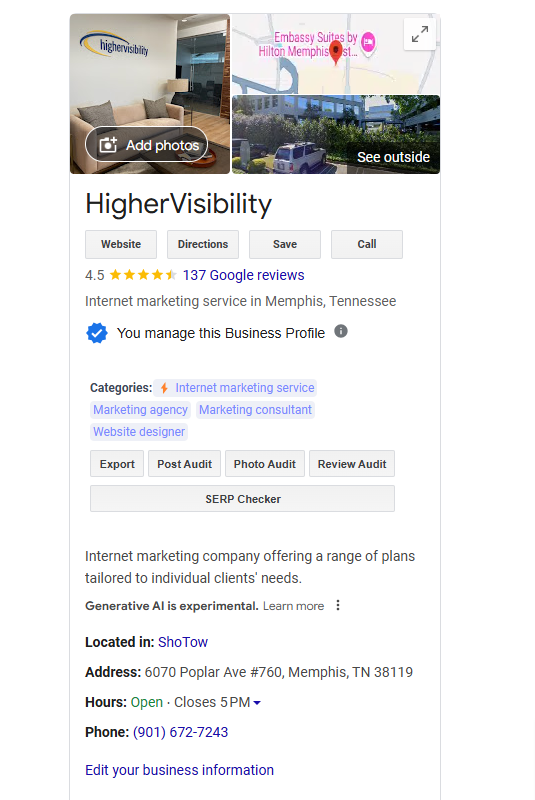Open the 137 Google reviews link

point(243,275)
